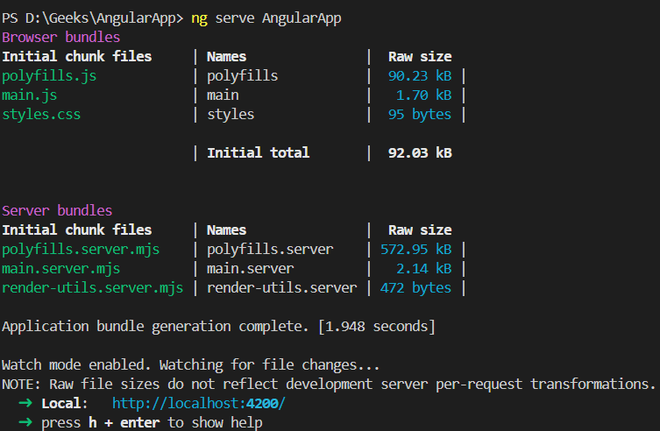
Task: Click the Browser bundles heading
Action: tap(60, 37)
